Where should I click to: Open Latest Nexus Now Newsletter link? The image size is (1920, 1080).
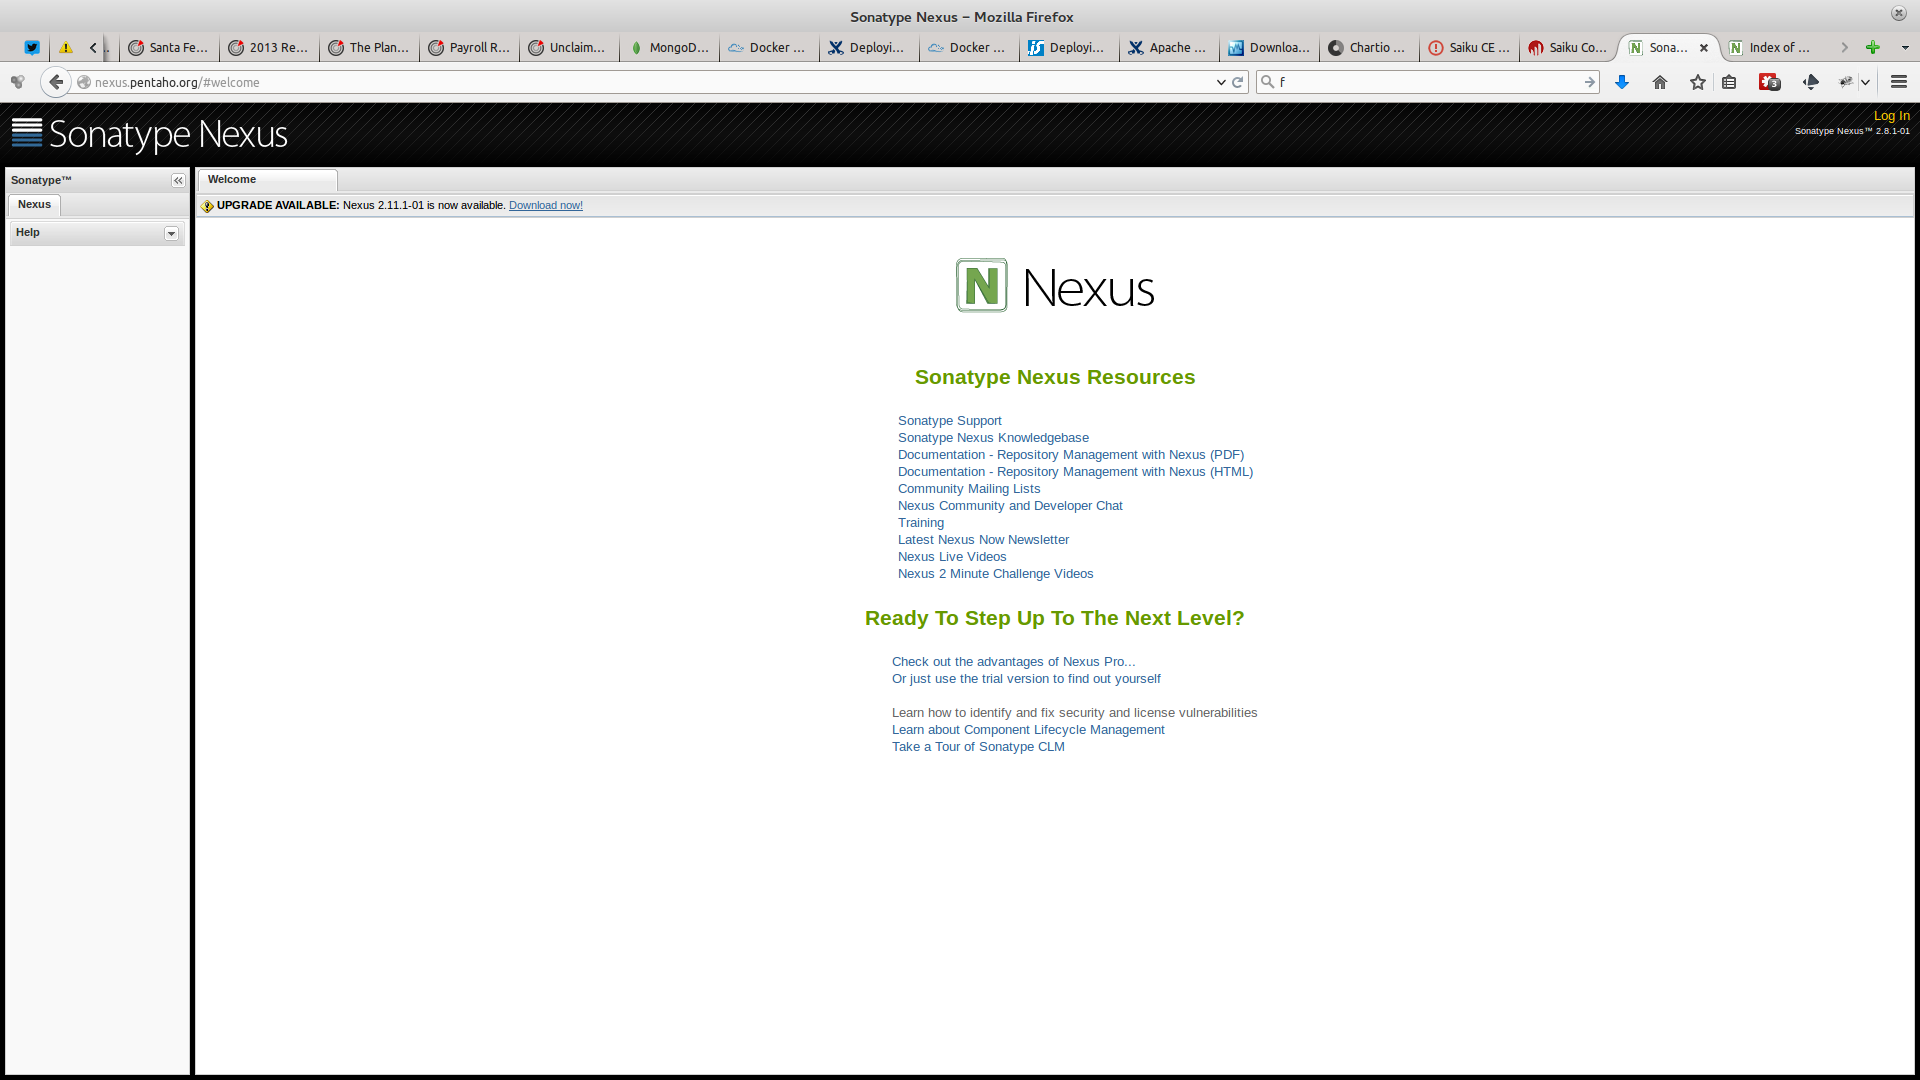point(983,540)
